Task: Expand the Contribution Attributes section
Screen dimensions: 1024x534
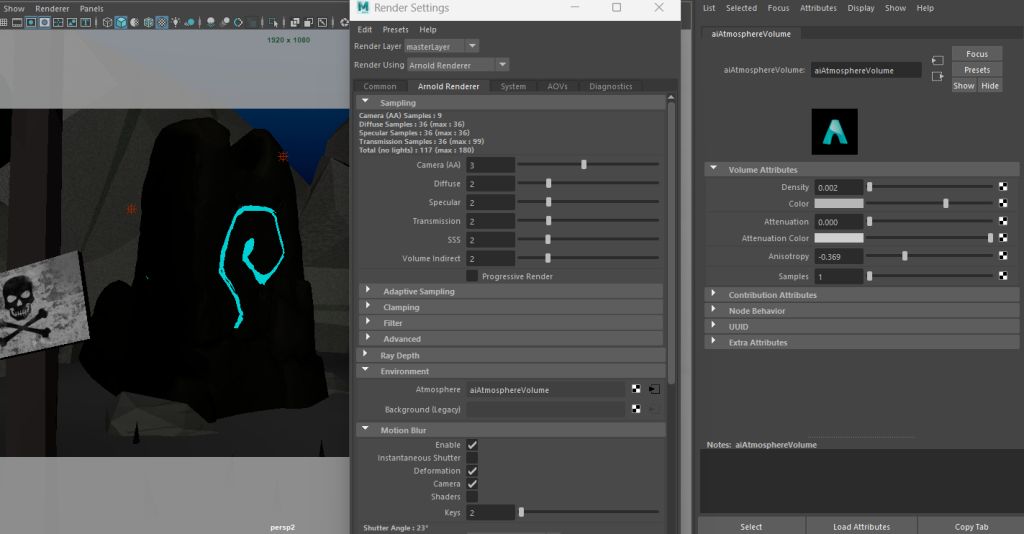Action: coord(713,294)
